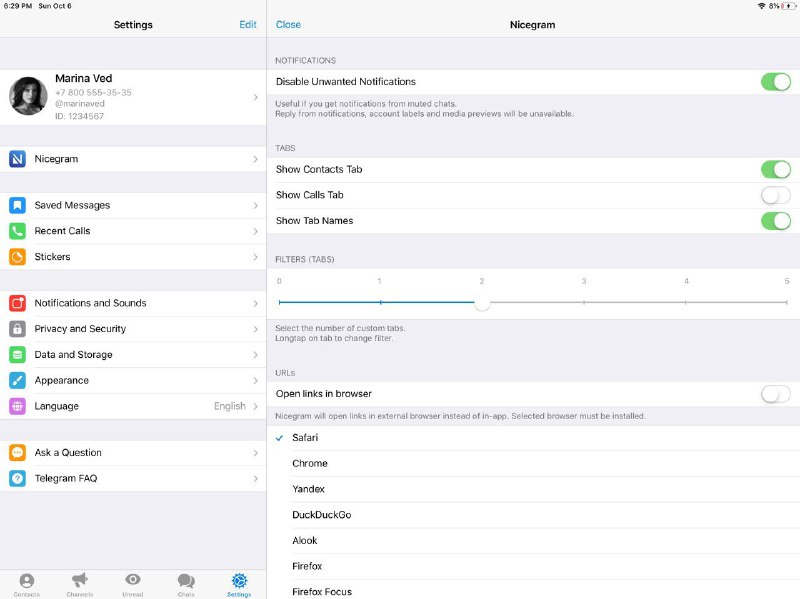Tap the battery status icon
The height and width of the screenshot is (599, 800).
(x=788, y=6)
